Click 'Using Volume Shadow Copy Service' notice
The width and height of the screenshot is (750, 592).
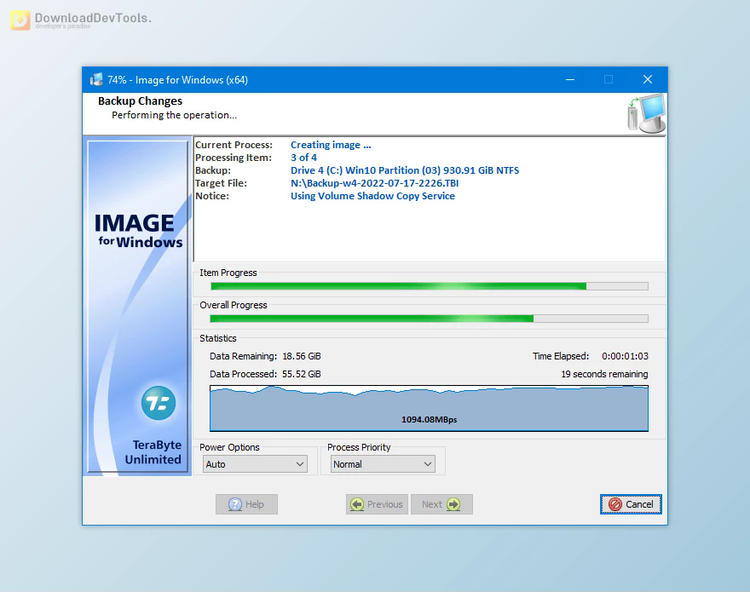pyautogui.click(x=373, y=196)
